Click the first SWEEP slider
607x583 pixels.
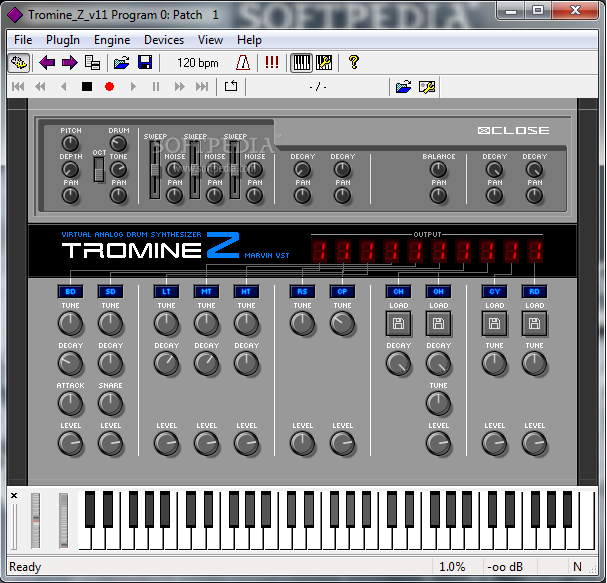(155, 170)
